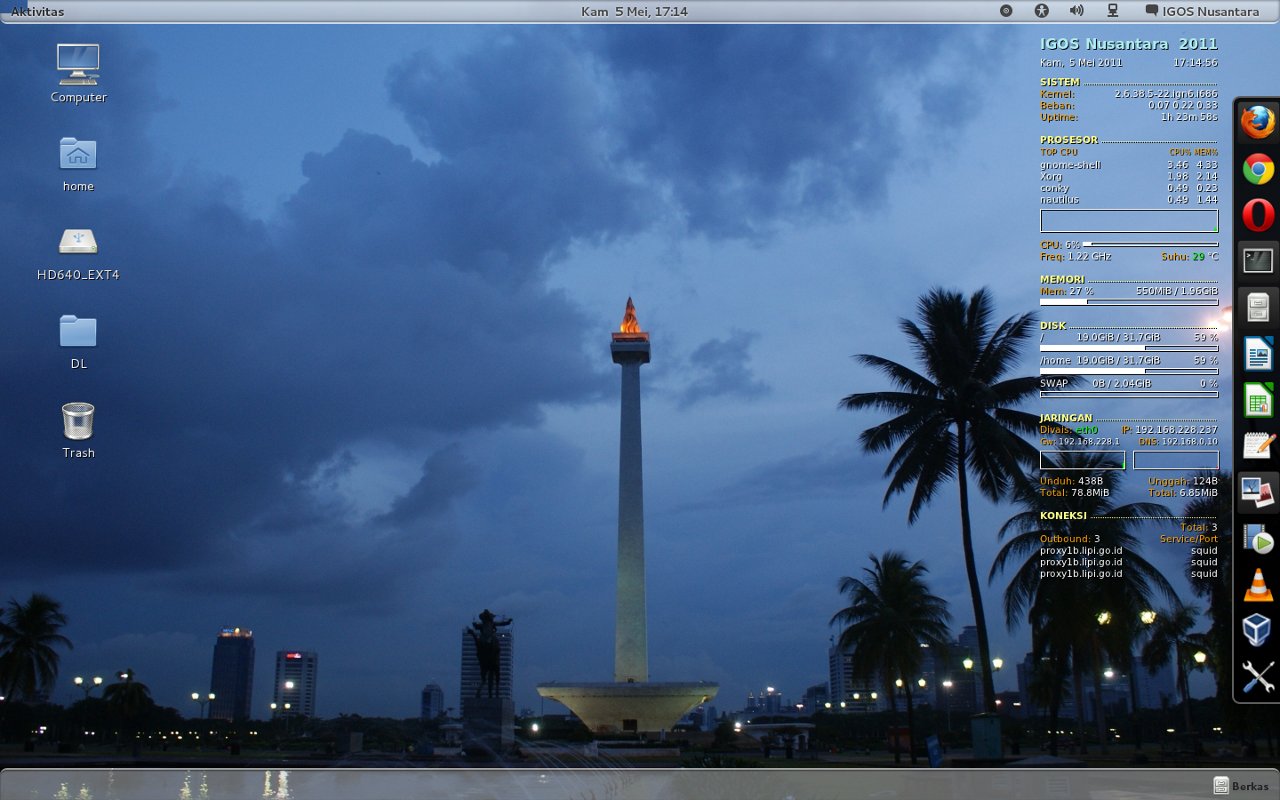Click the round disc icon in top bar

pyautogui.click(x=1006, y=11)
